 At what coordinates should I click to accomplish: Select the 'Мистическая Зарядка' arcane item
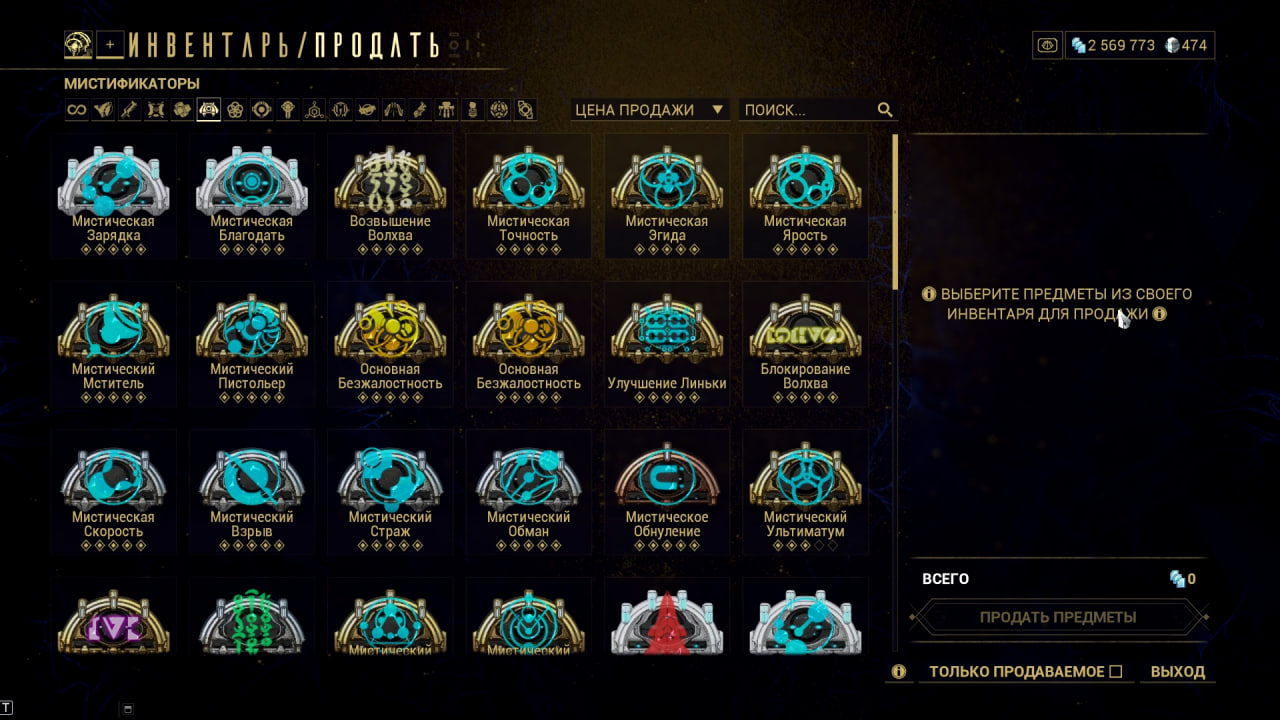pyautogui.click(x=114, y=196)
